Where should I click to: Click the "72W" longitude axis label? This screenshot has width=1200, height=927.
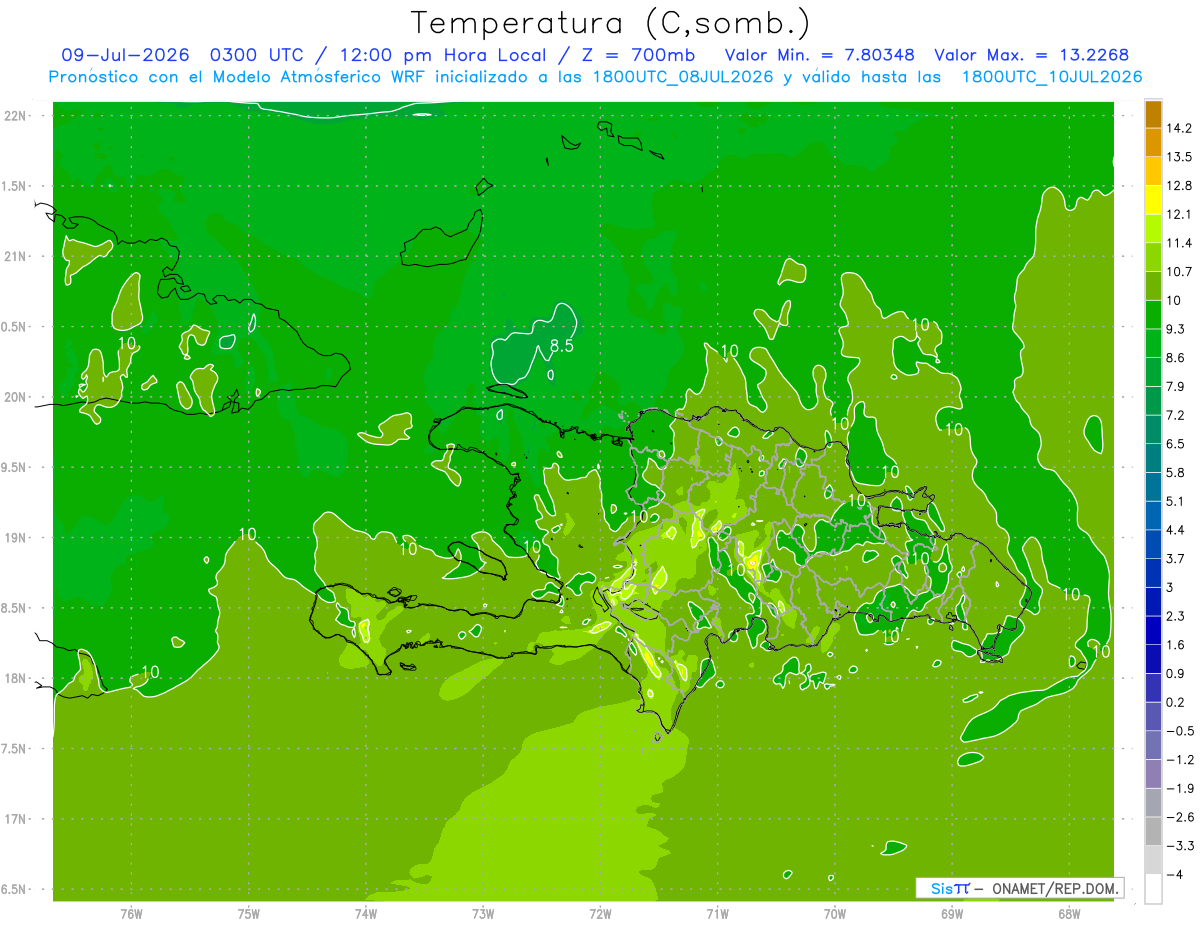(600, 914)
